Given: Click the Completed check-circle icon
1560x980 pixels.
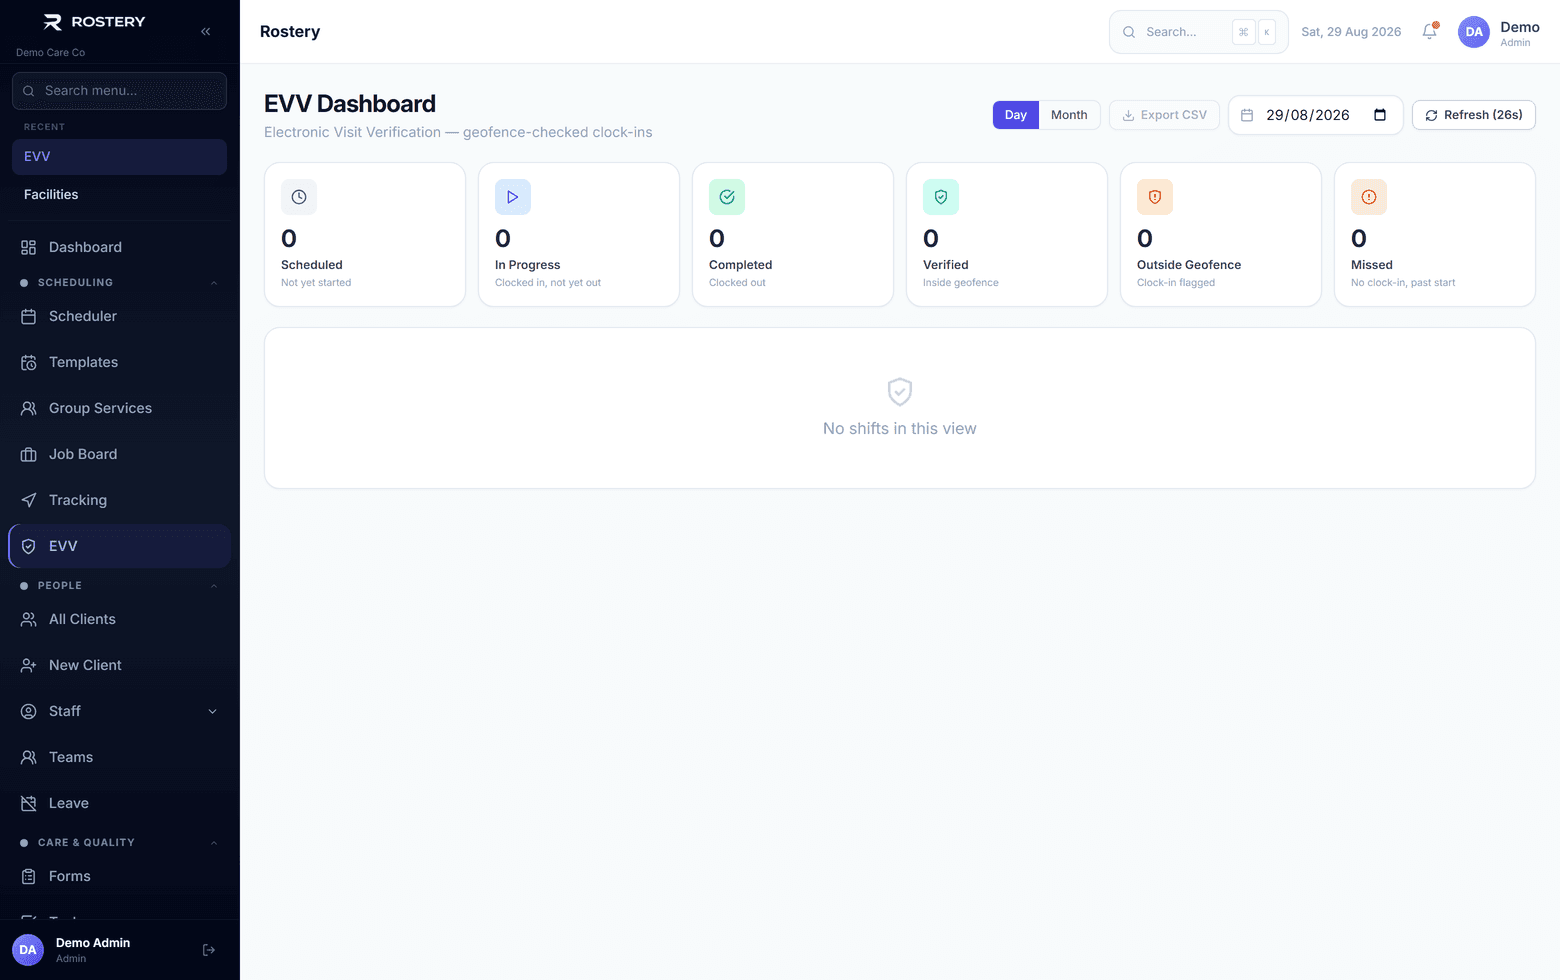Looking at the screenshot, I should (x=727, y=197).
